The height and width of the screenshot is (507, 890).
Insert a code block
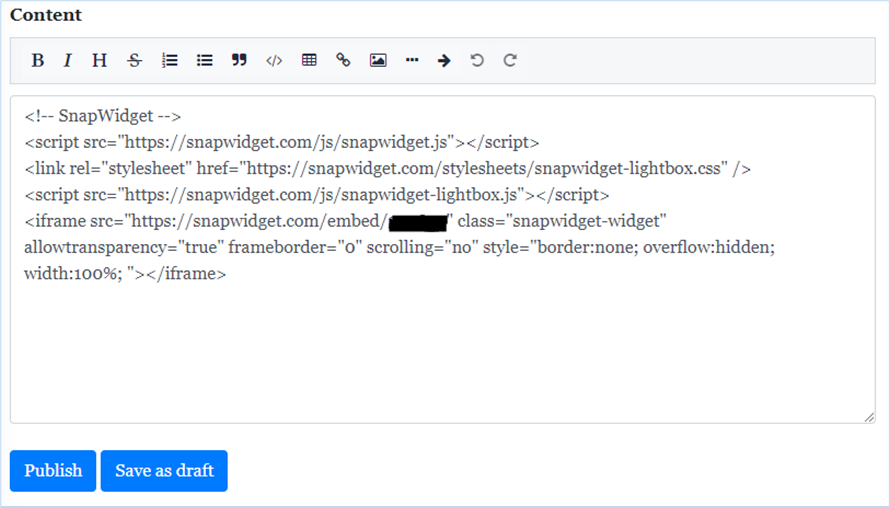274,60
